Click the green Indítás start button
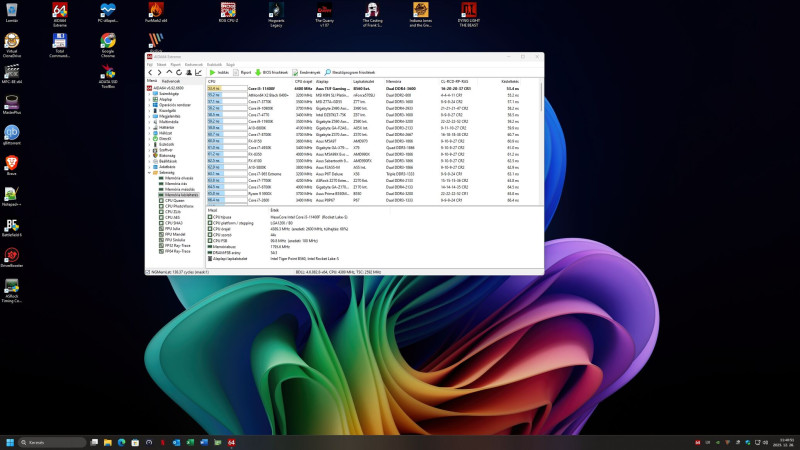 217,72
